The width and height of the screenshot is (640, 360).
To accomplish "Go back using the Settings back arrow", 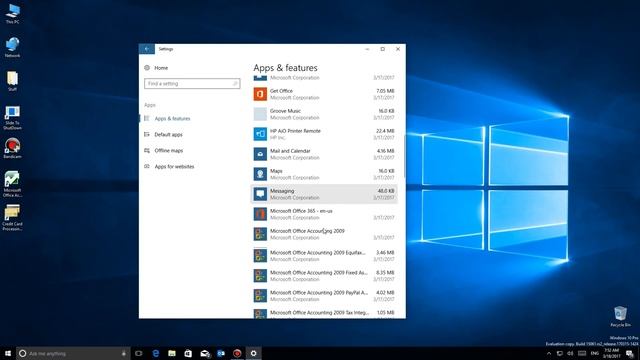I will click(x=147, y=49).
